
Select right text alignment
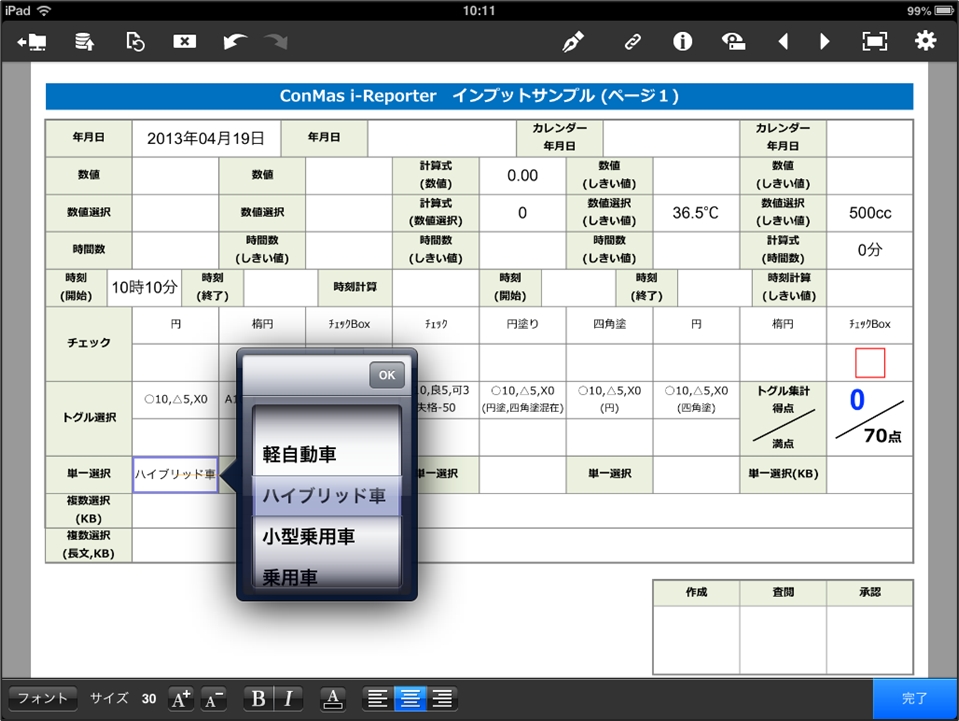click(x=442, y=698)
